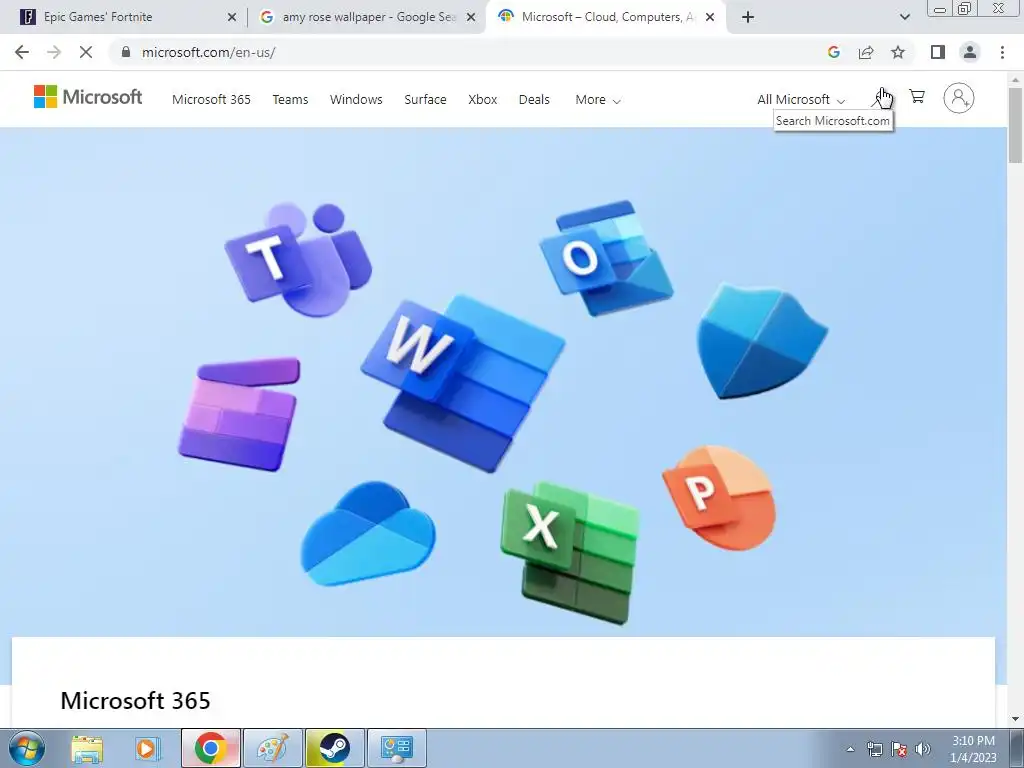Screen dimensions: 1024x768
Task: Open the Microsoft 365 nav link
Action: tap(211, 99)
